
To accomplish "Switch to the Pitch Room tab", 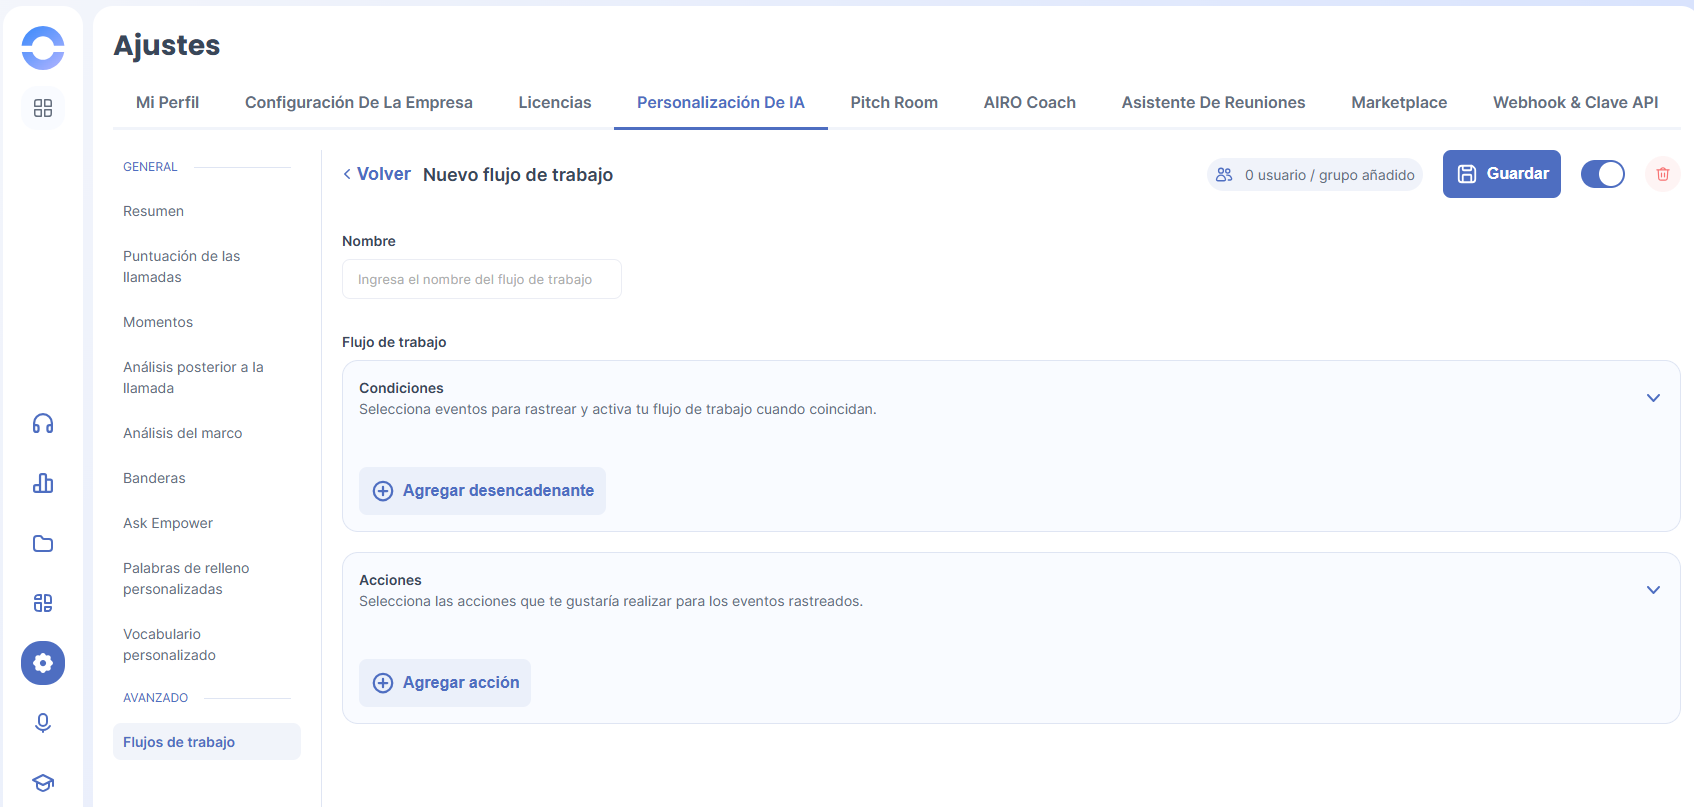I will click(893, 102).
